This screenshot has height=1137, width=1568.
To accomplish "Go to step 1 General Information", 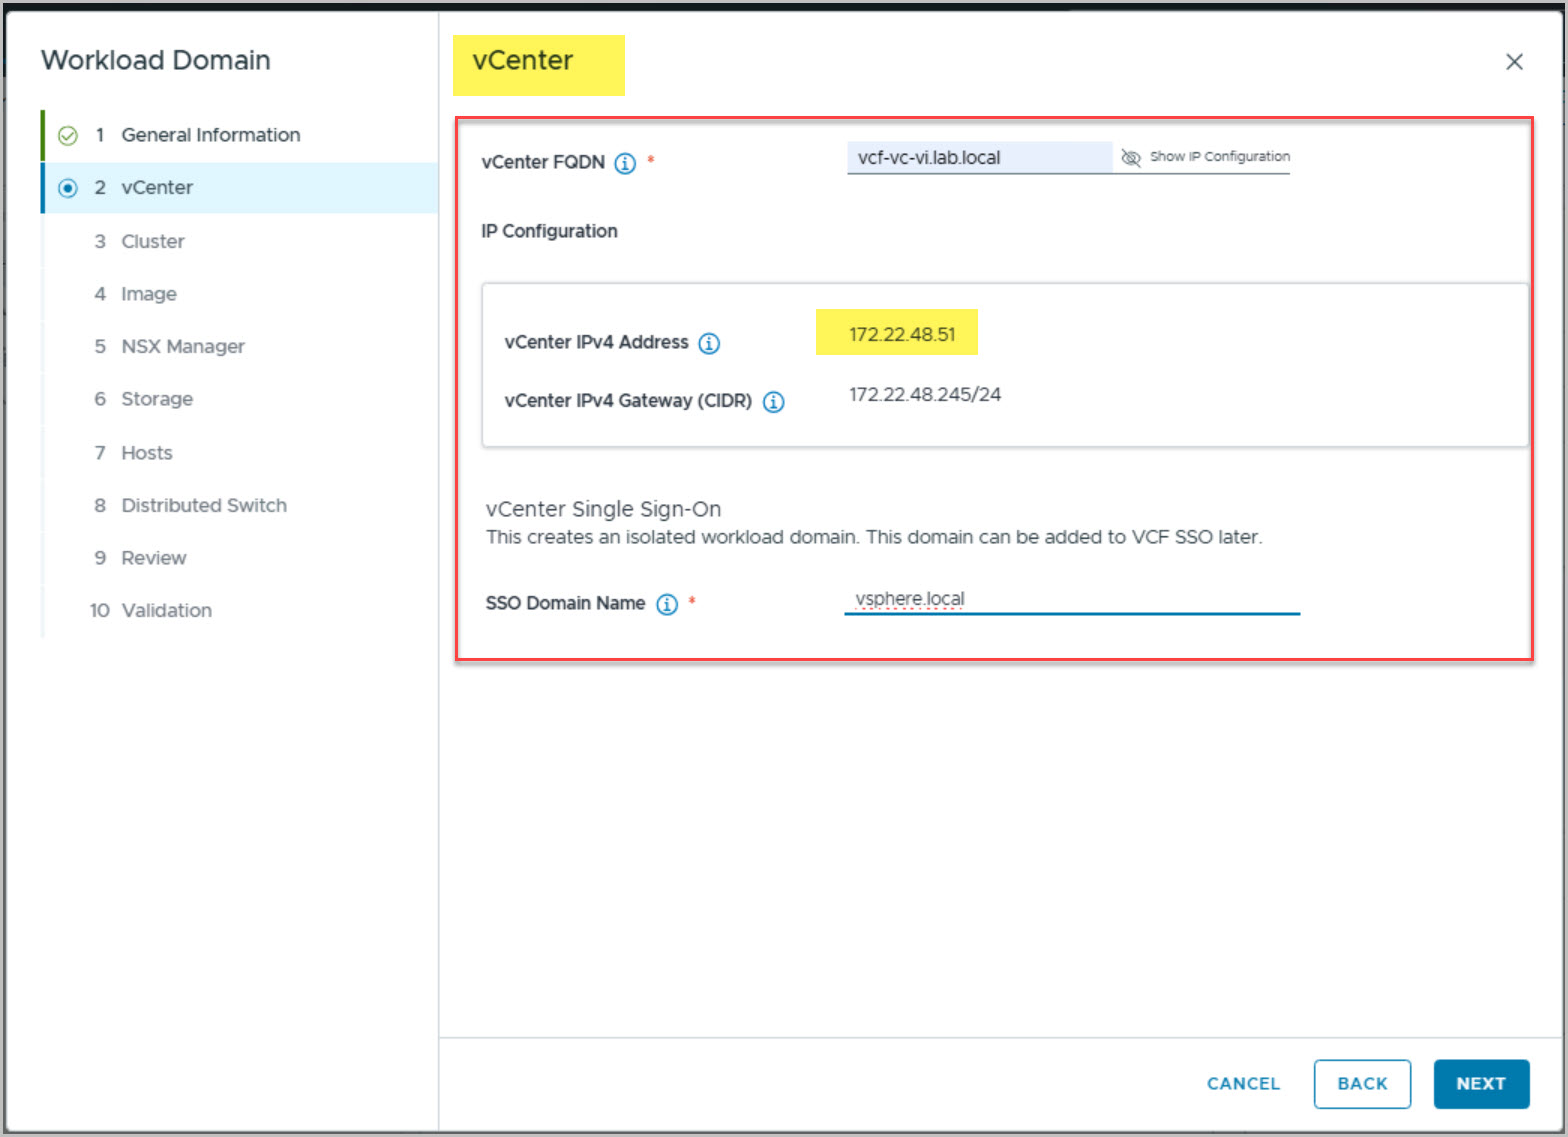I will coord(240,135).
